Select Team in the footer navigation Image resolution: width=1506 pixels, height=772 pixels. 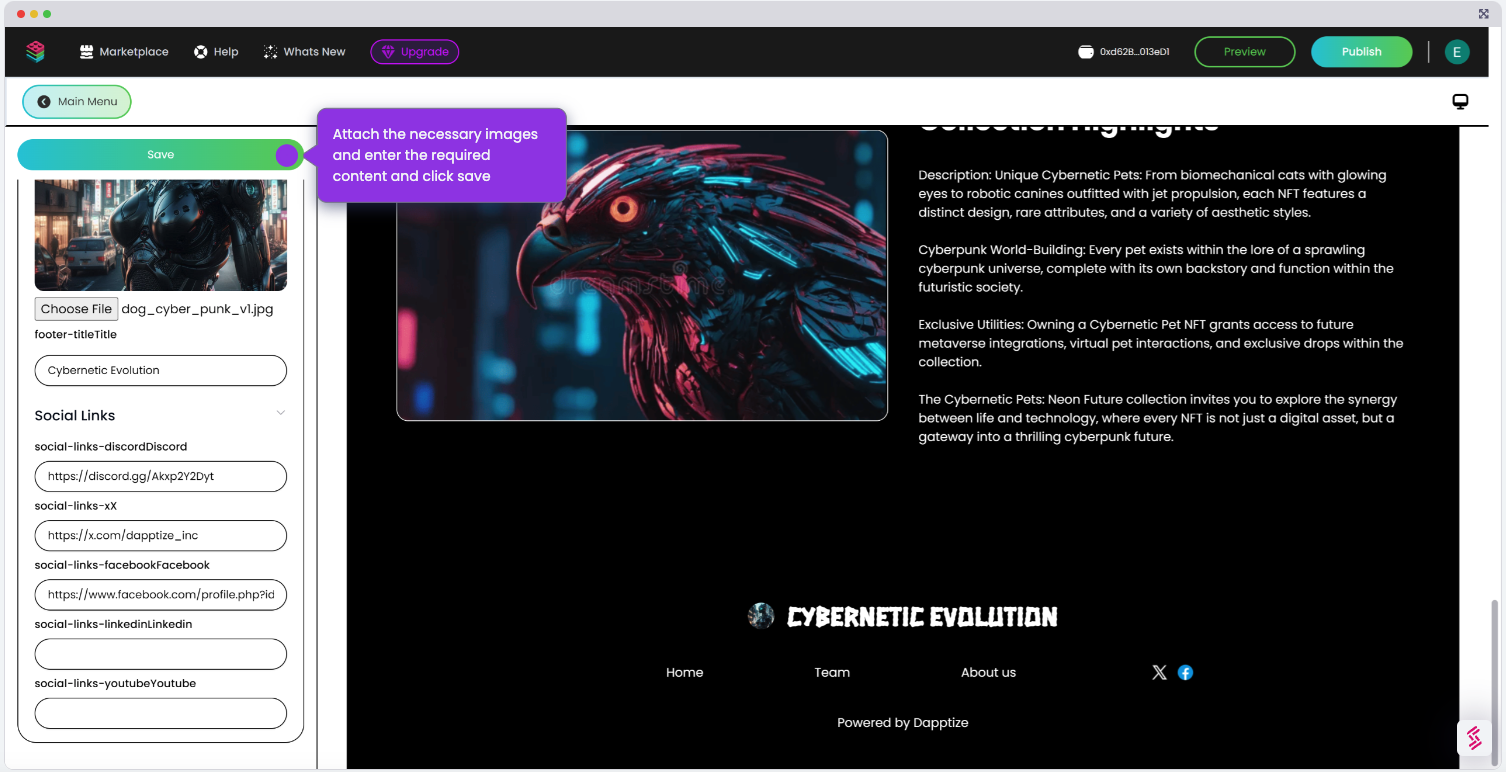(832, 672)
